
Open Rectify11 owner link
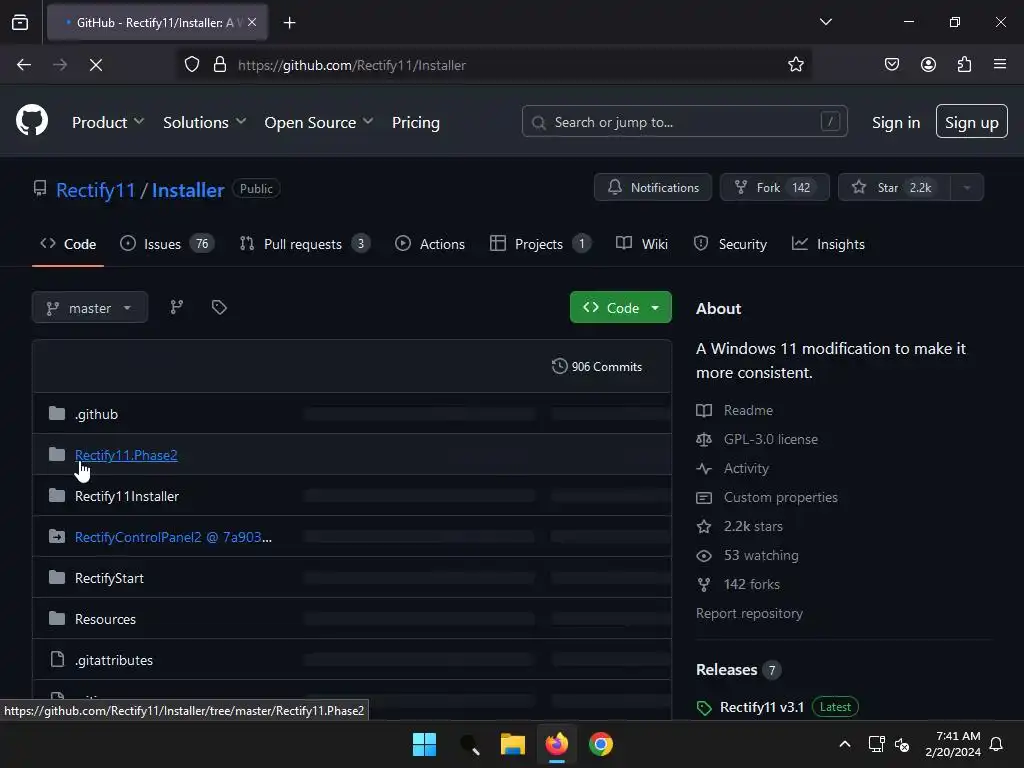95,190
